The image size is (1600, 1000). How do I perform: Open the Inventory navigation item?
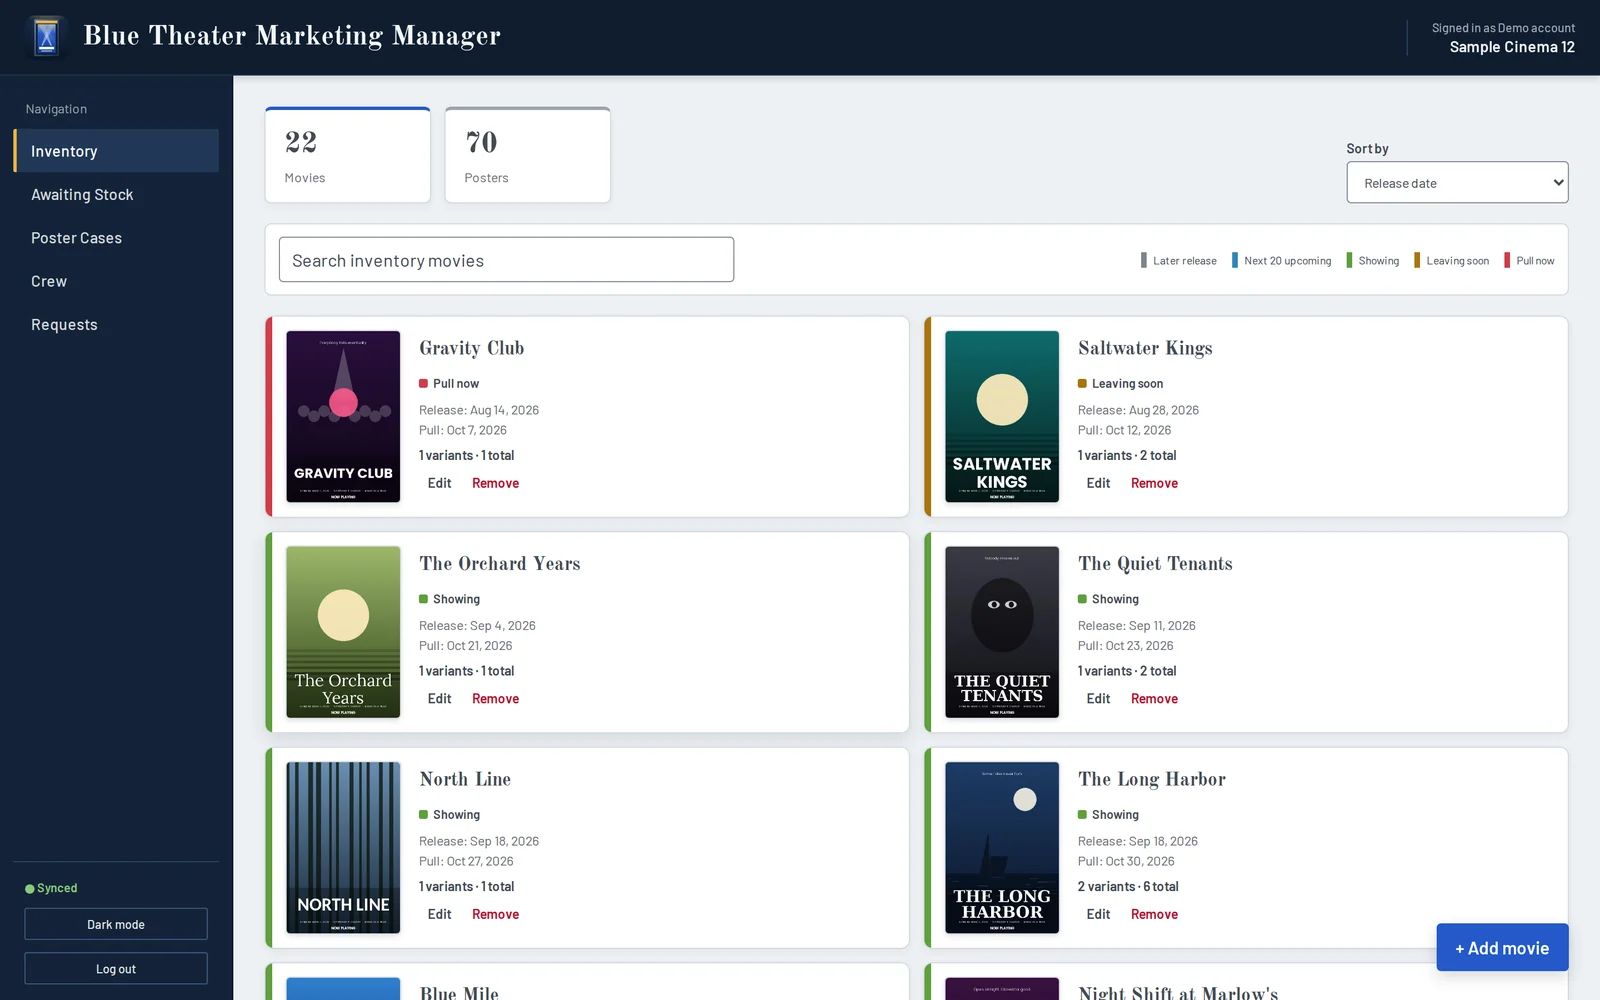[x=116, y=151]
